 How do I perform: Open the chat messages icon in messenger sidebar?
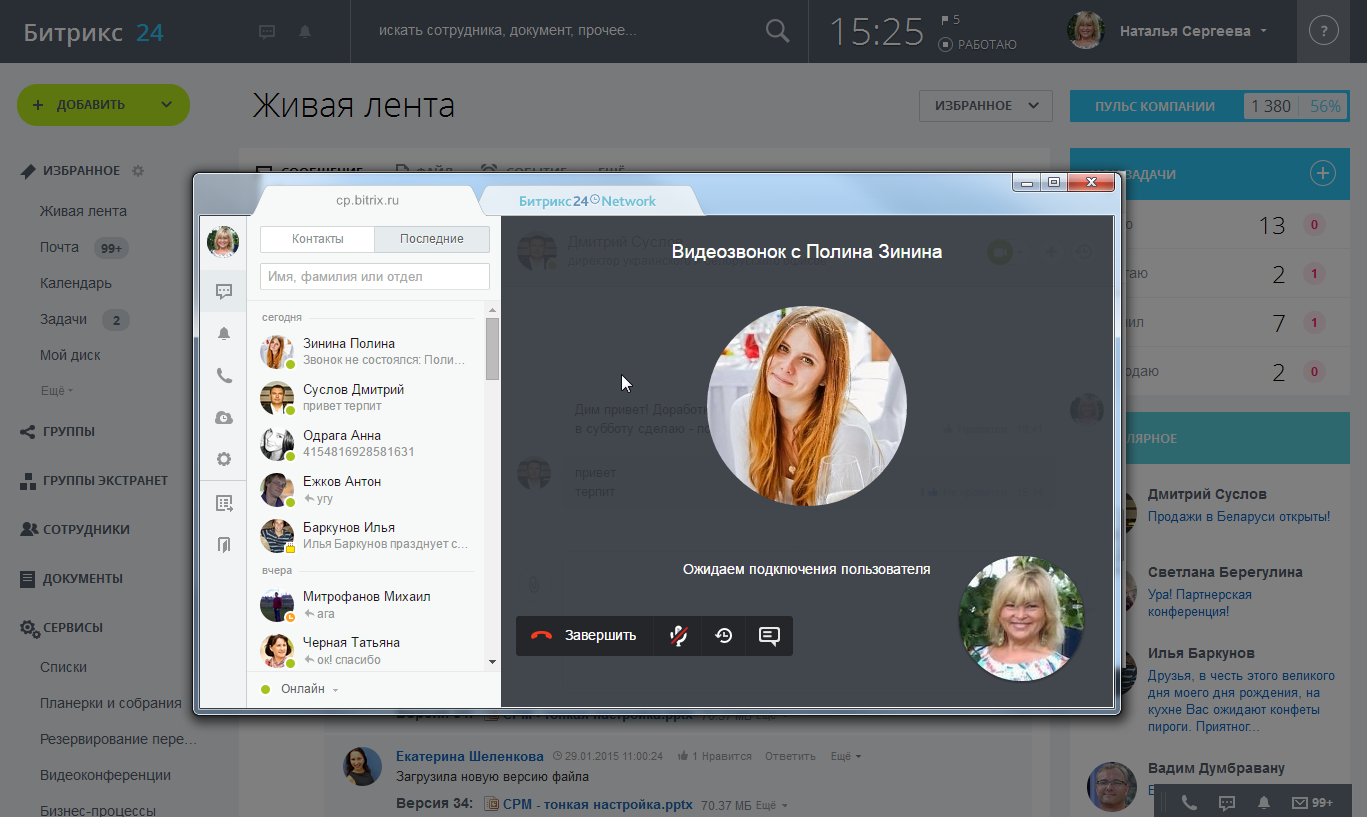tap(224, 292)
